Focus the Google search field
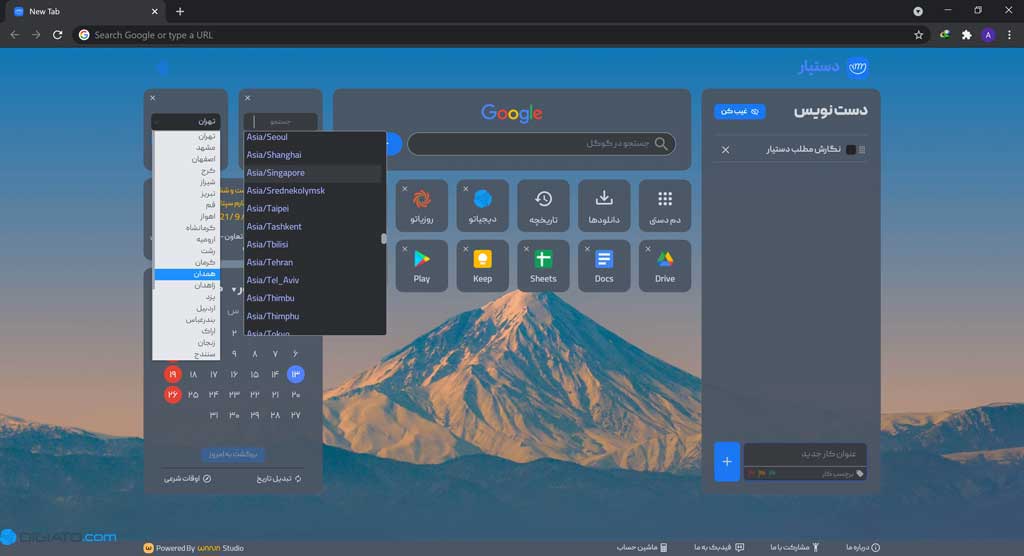The width and height of the screenshot is (1024, 556). 541,144
